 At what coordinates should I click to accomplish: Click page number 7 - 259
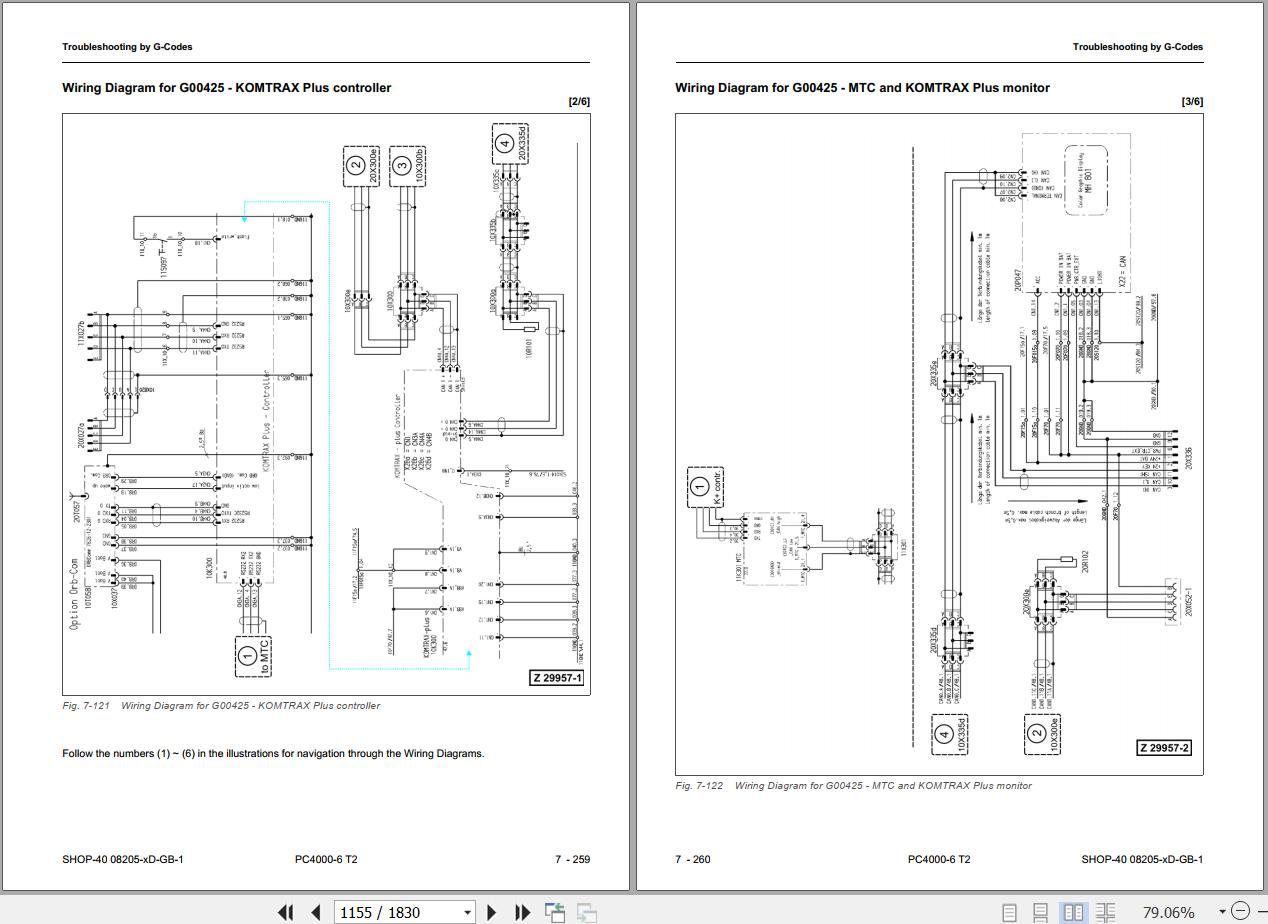pos(572,859)
